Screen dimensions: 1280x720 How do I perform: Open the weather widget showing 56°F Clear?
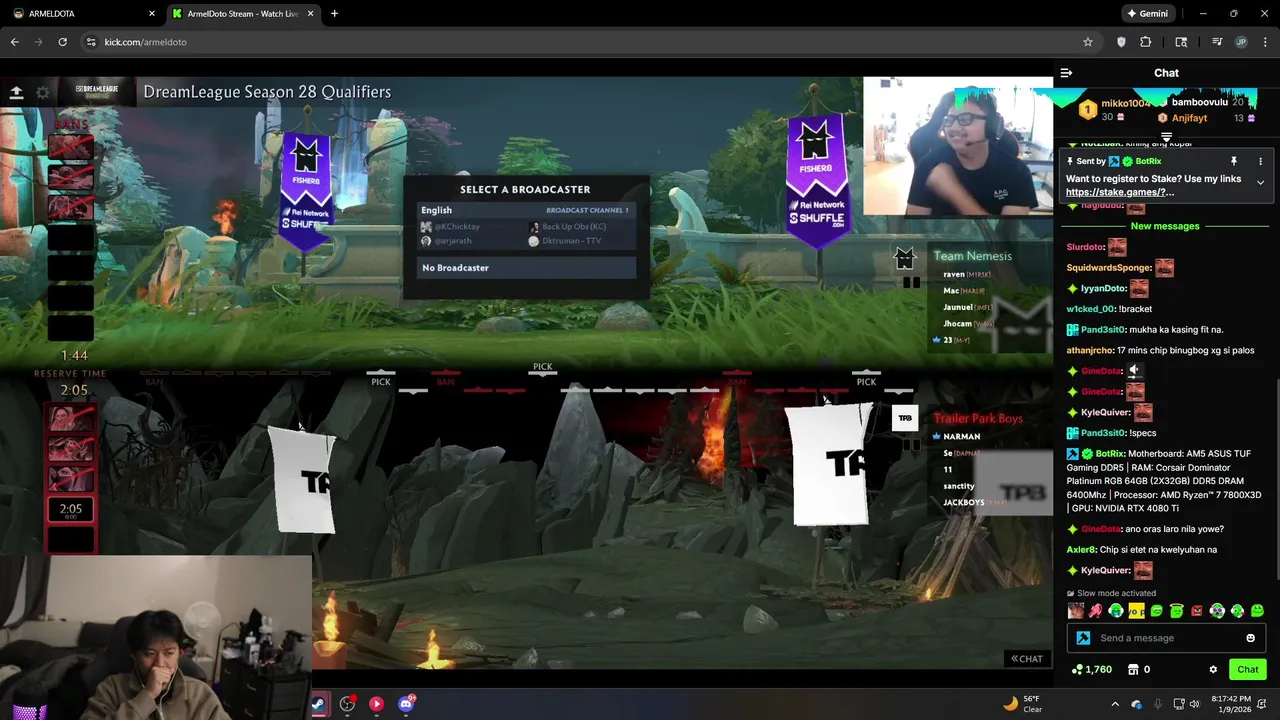click(1021, 704)
